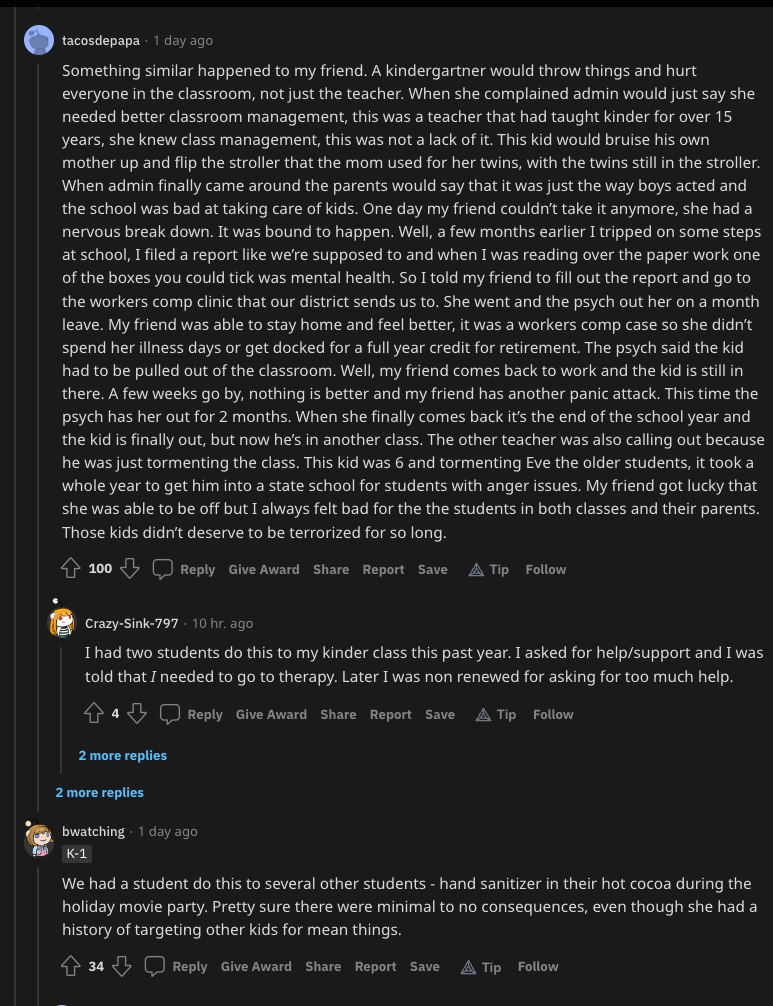Open Crazy-Sink-797's username link
This screenshot has width=773, height=1006.
(132, 624)
